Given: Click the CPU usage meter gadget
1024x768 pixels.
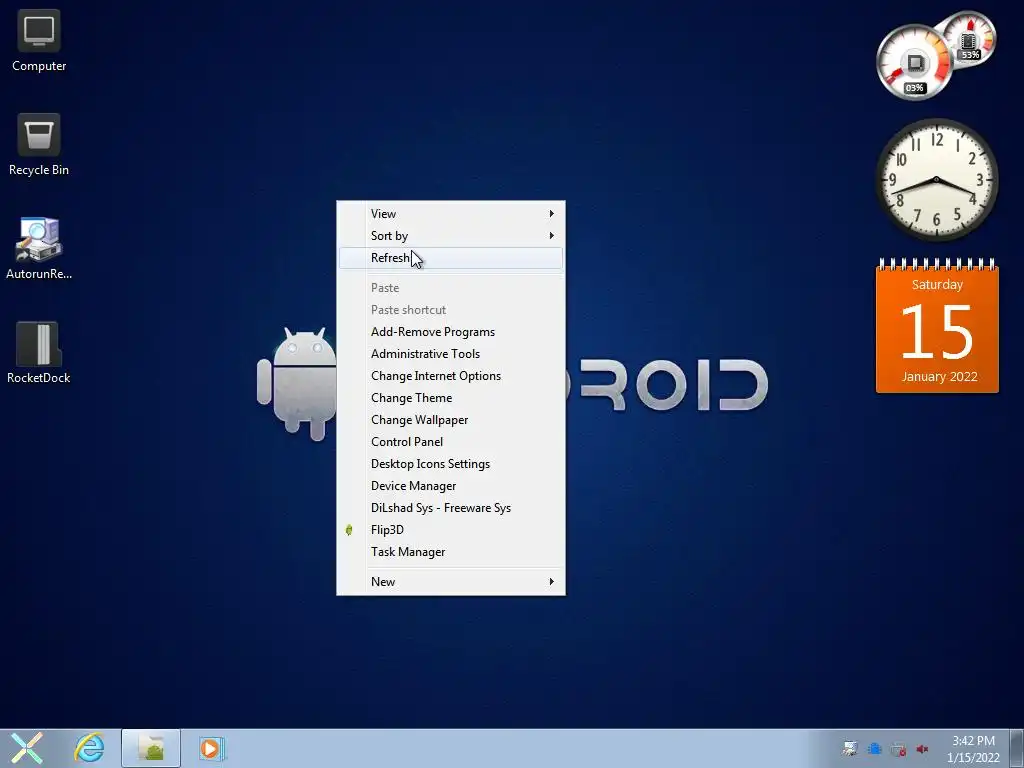Looking at the screenshot, I should click(x=913, y=64).
